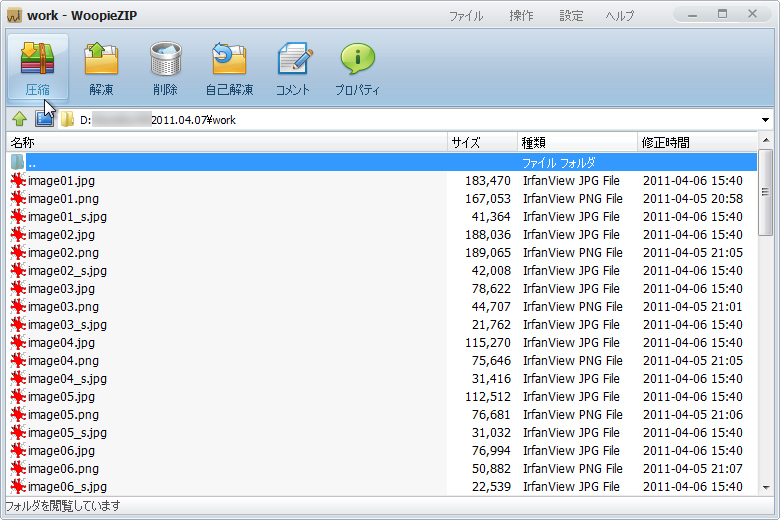Open the コメント comment tool
This screenshot has height=520, width=780.
pos(294,59)
